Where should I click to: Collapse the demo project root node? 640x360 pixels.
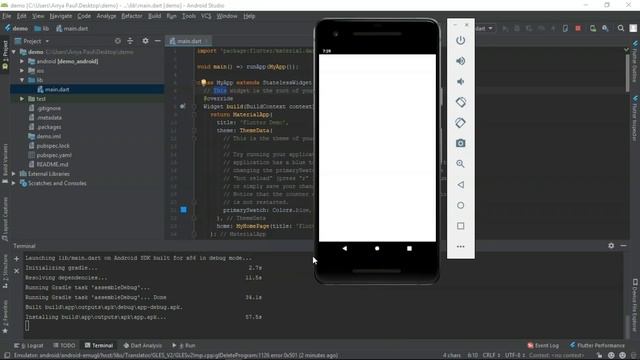[x=14, y=52]
